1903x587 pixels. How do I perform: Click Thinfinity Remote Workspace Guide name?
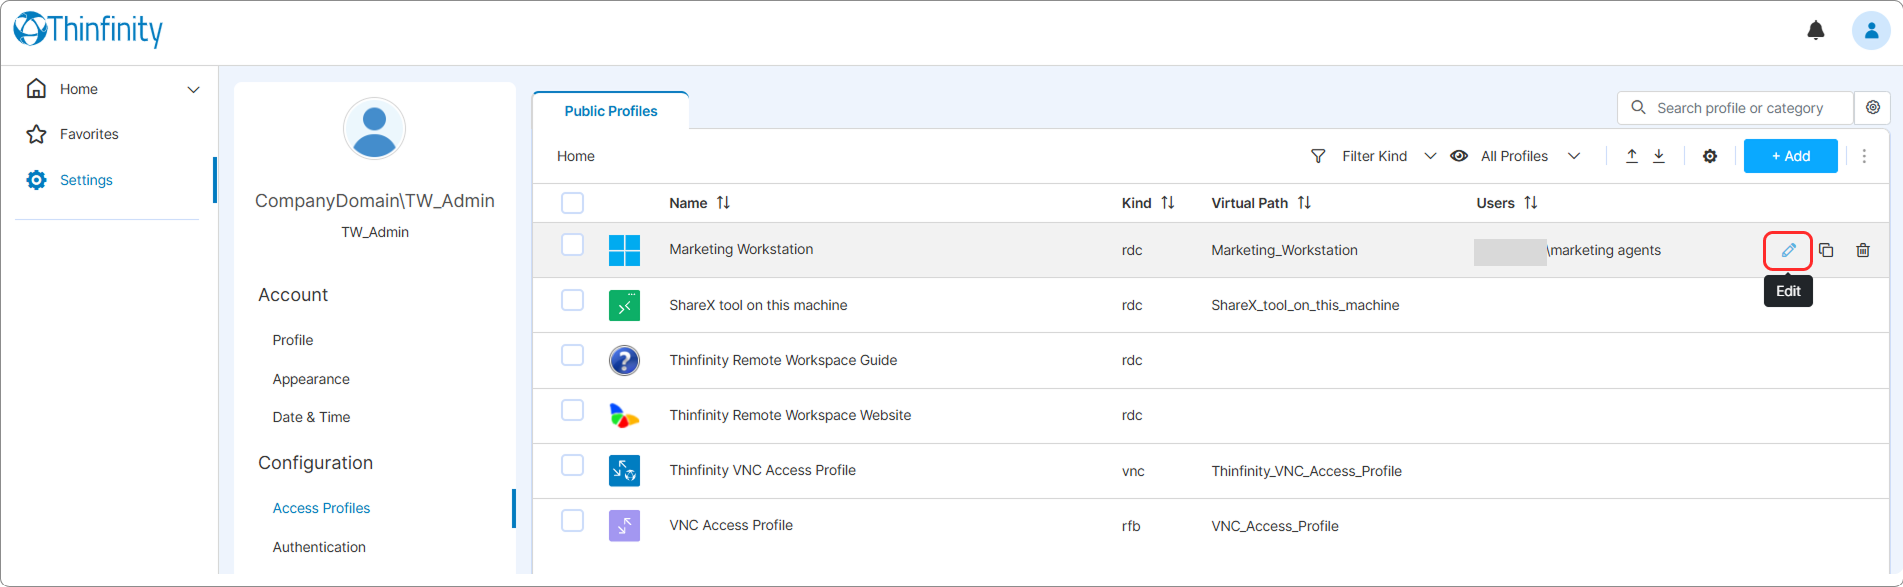pyautogui.click(x=783, y=360)
